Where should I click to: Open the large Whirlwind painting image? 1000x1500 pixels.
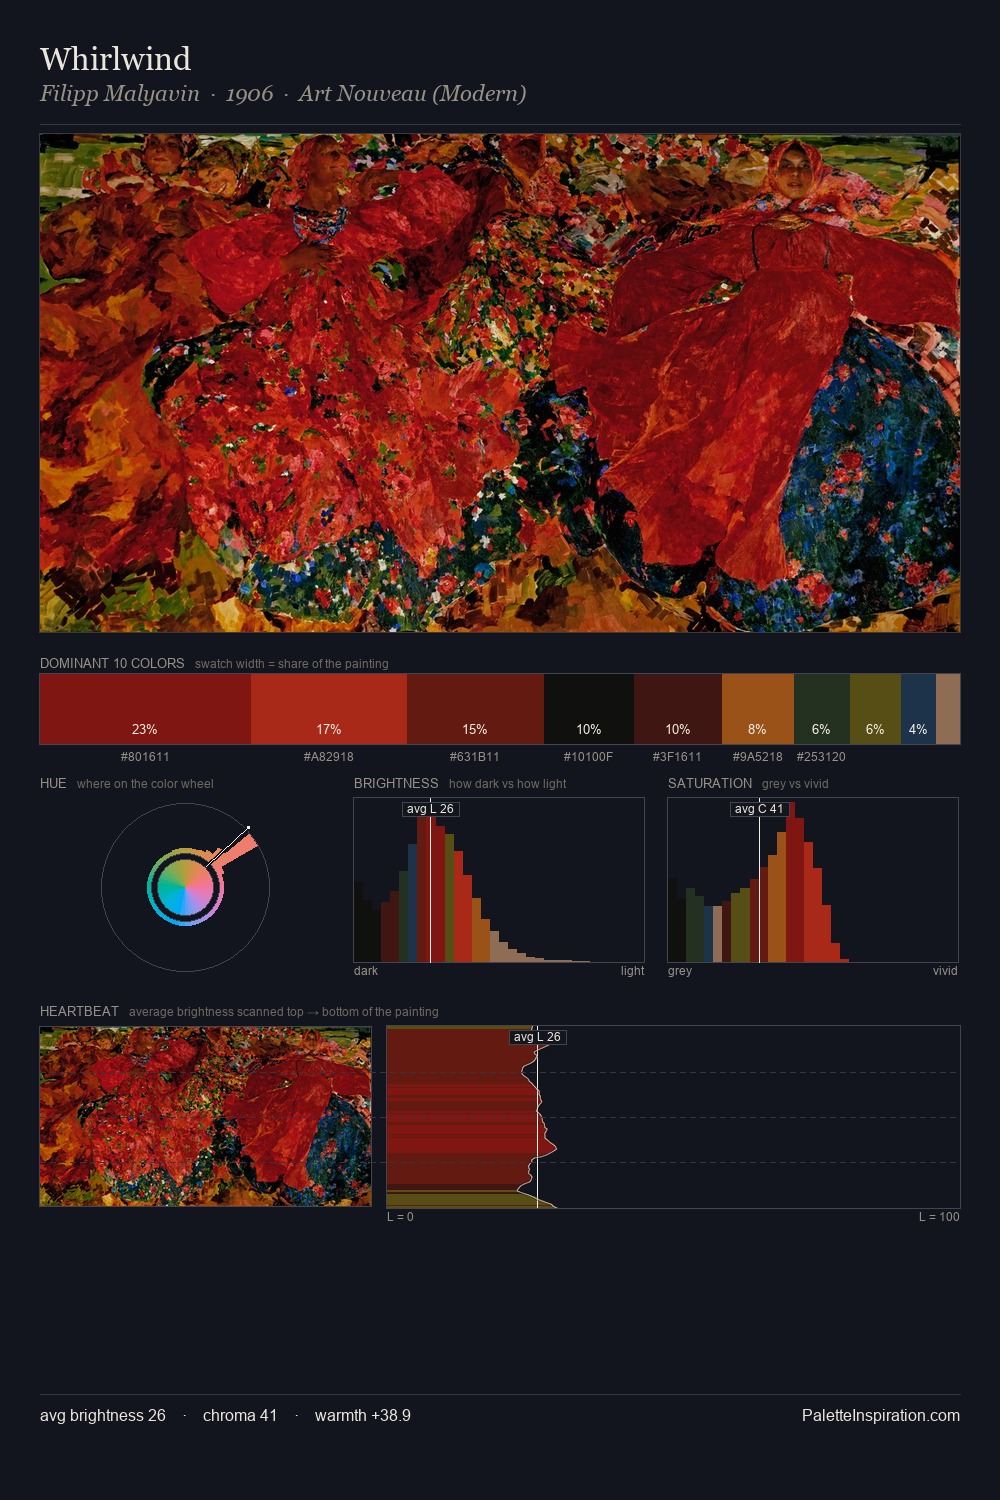coord(500,383)
